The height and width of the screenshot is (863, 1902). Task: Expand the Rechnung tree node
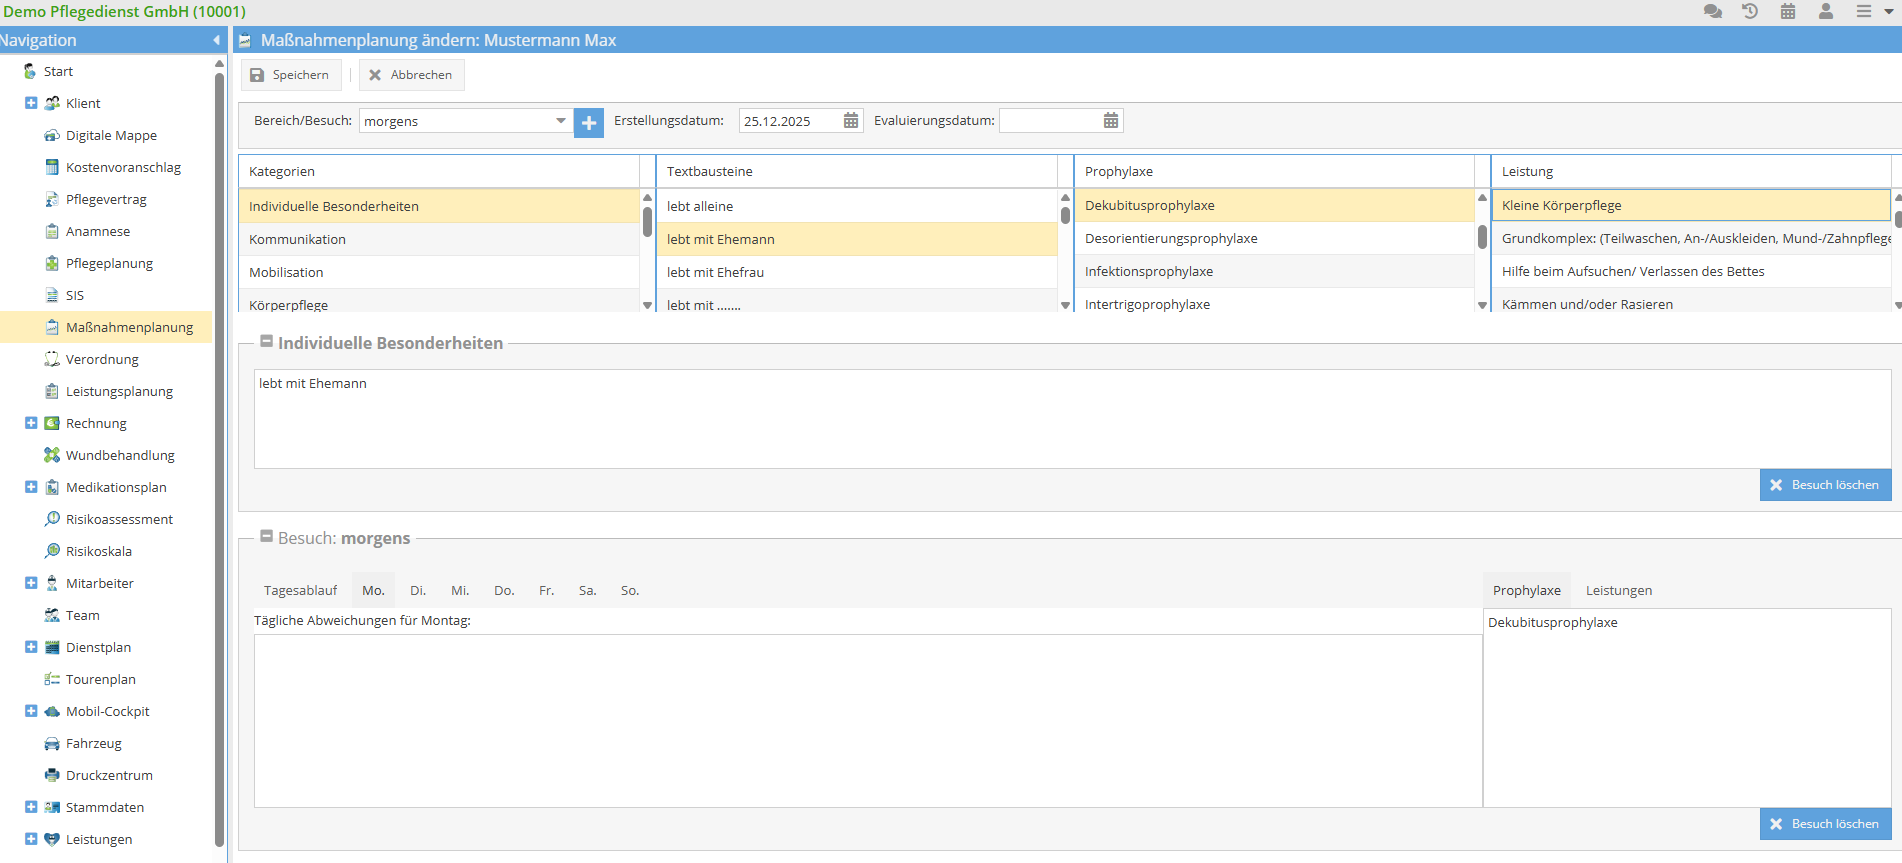point(31,423)
